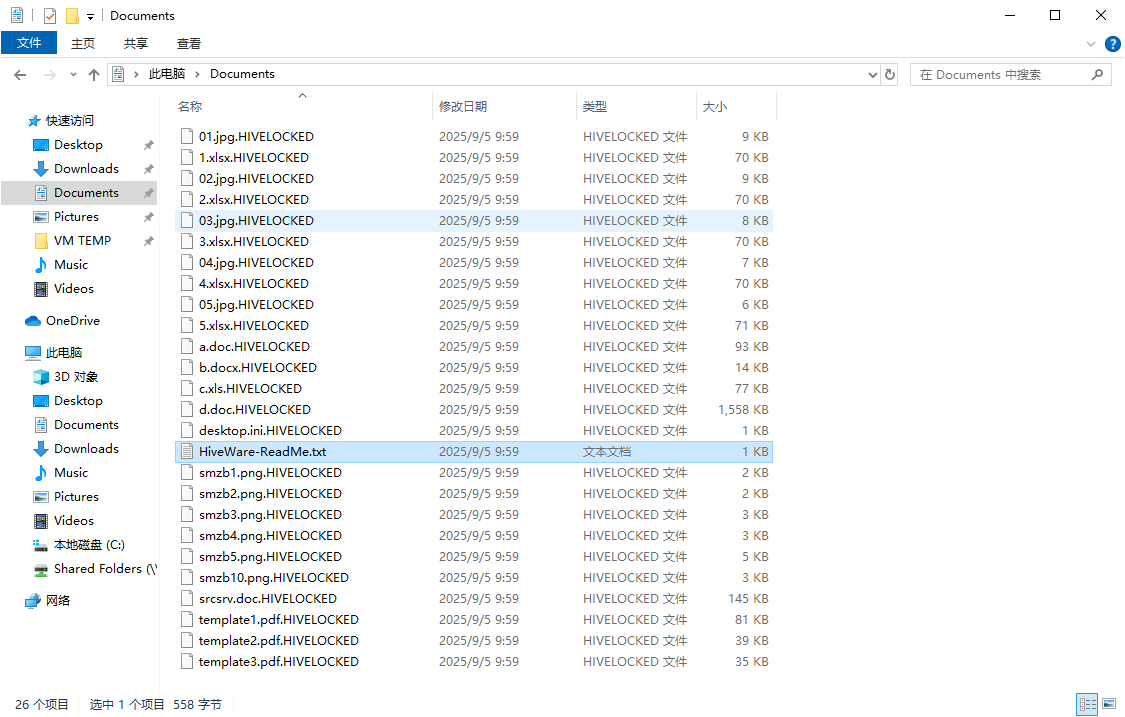Screen dimensions: 1125x717
Task: Switch to the 查看 ribbon tab
Action: tap(189, 43)
